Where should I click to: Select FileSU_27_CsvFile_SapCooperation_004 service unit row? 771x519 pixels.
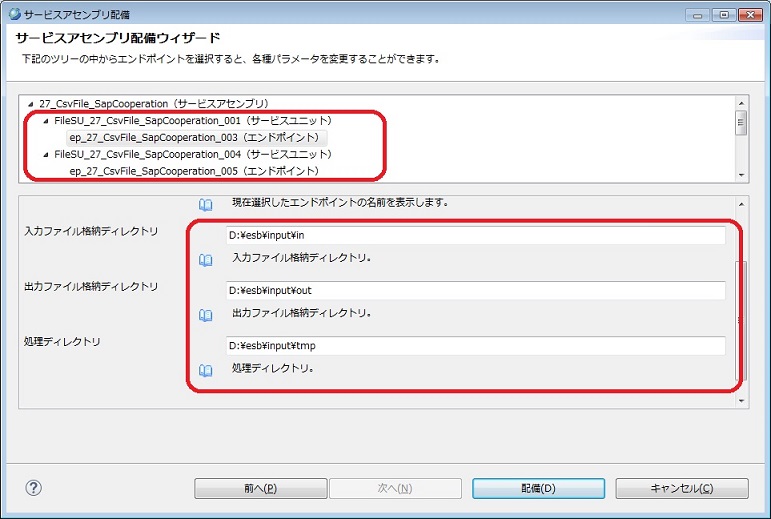(x=193, y=154)
